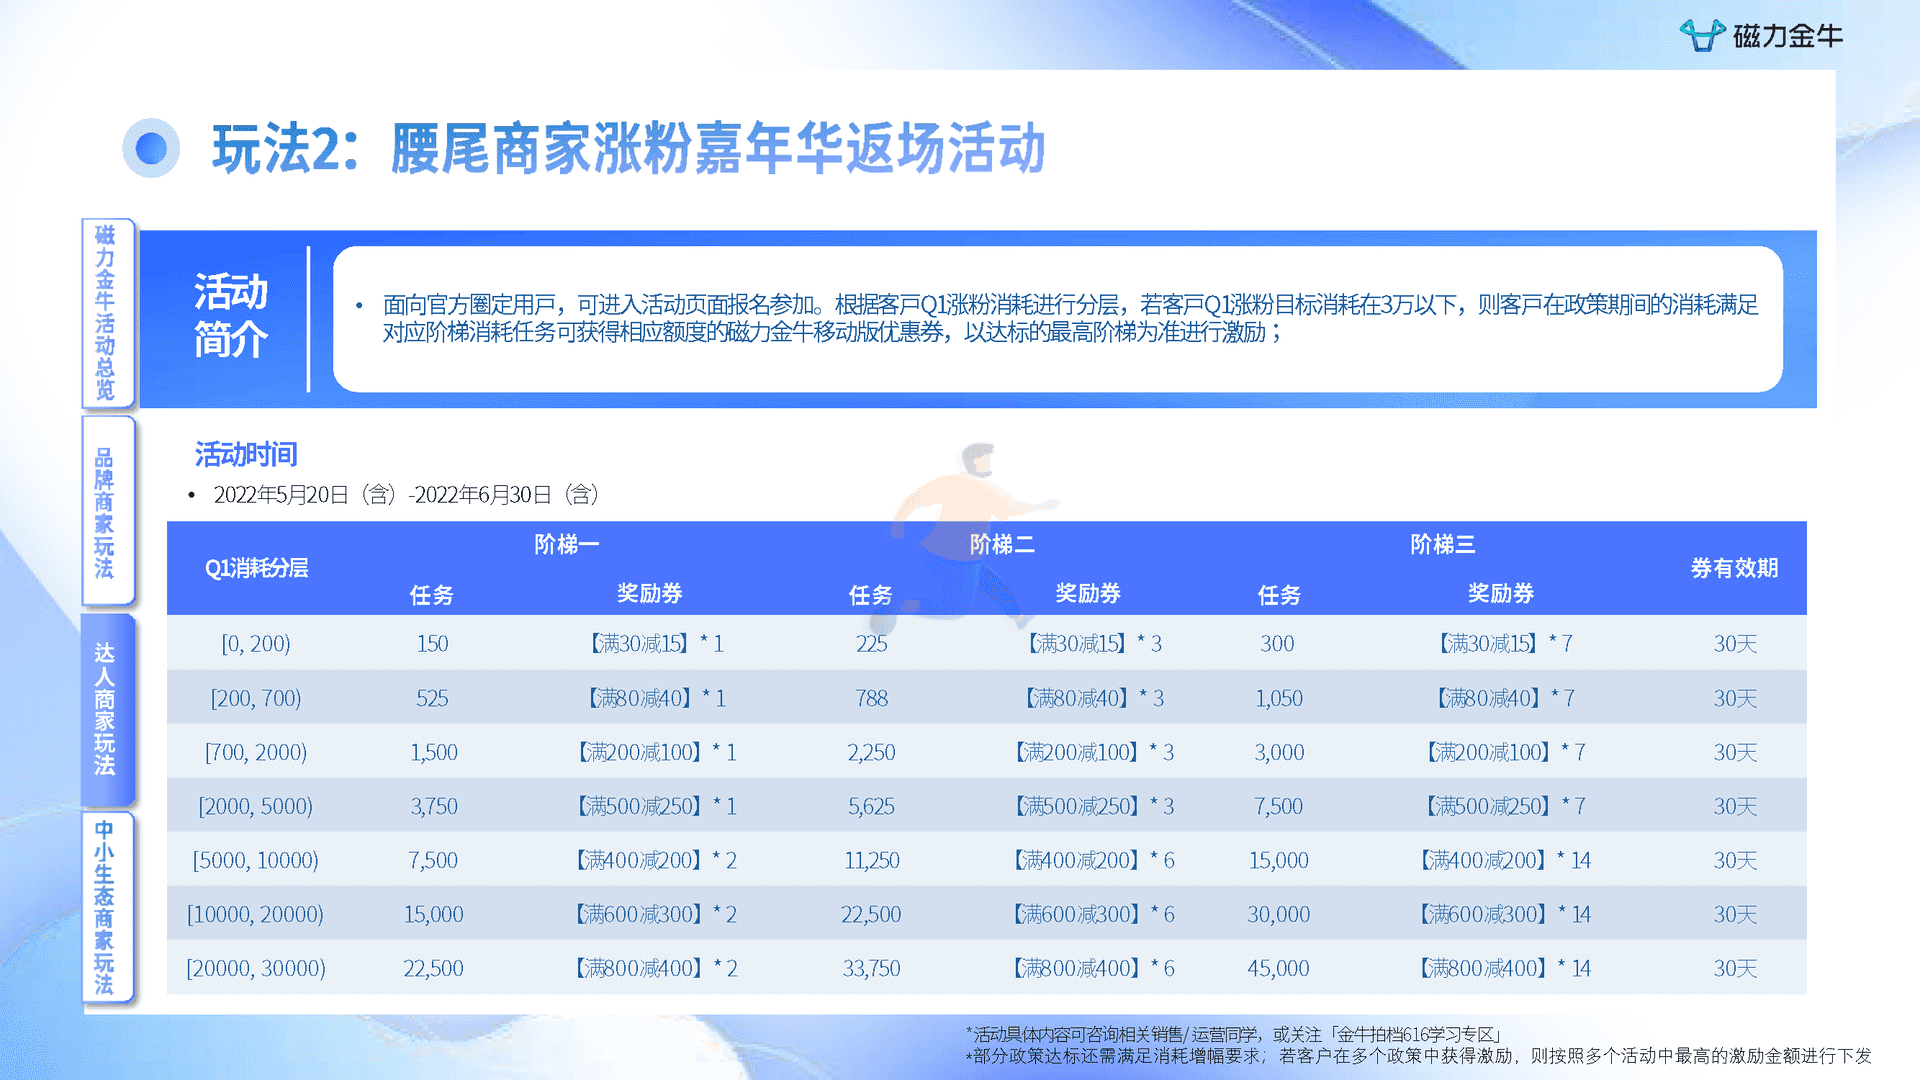Click the 阶梯二 column header
Image resolution: width=1920 pixels, height=1080 pixels.
(x=1002, y=544)
